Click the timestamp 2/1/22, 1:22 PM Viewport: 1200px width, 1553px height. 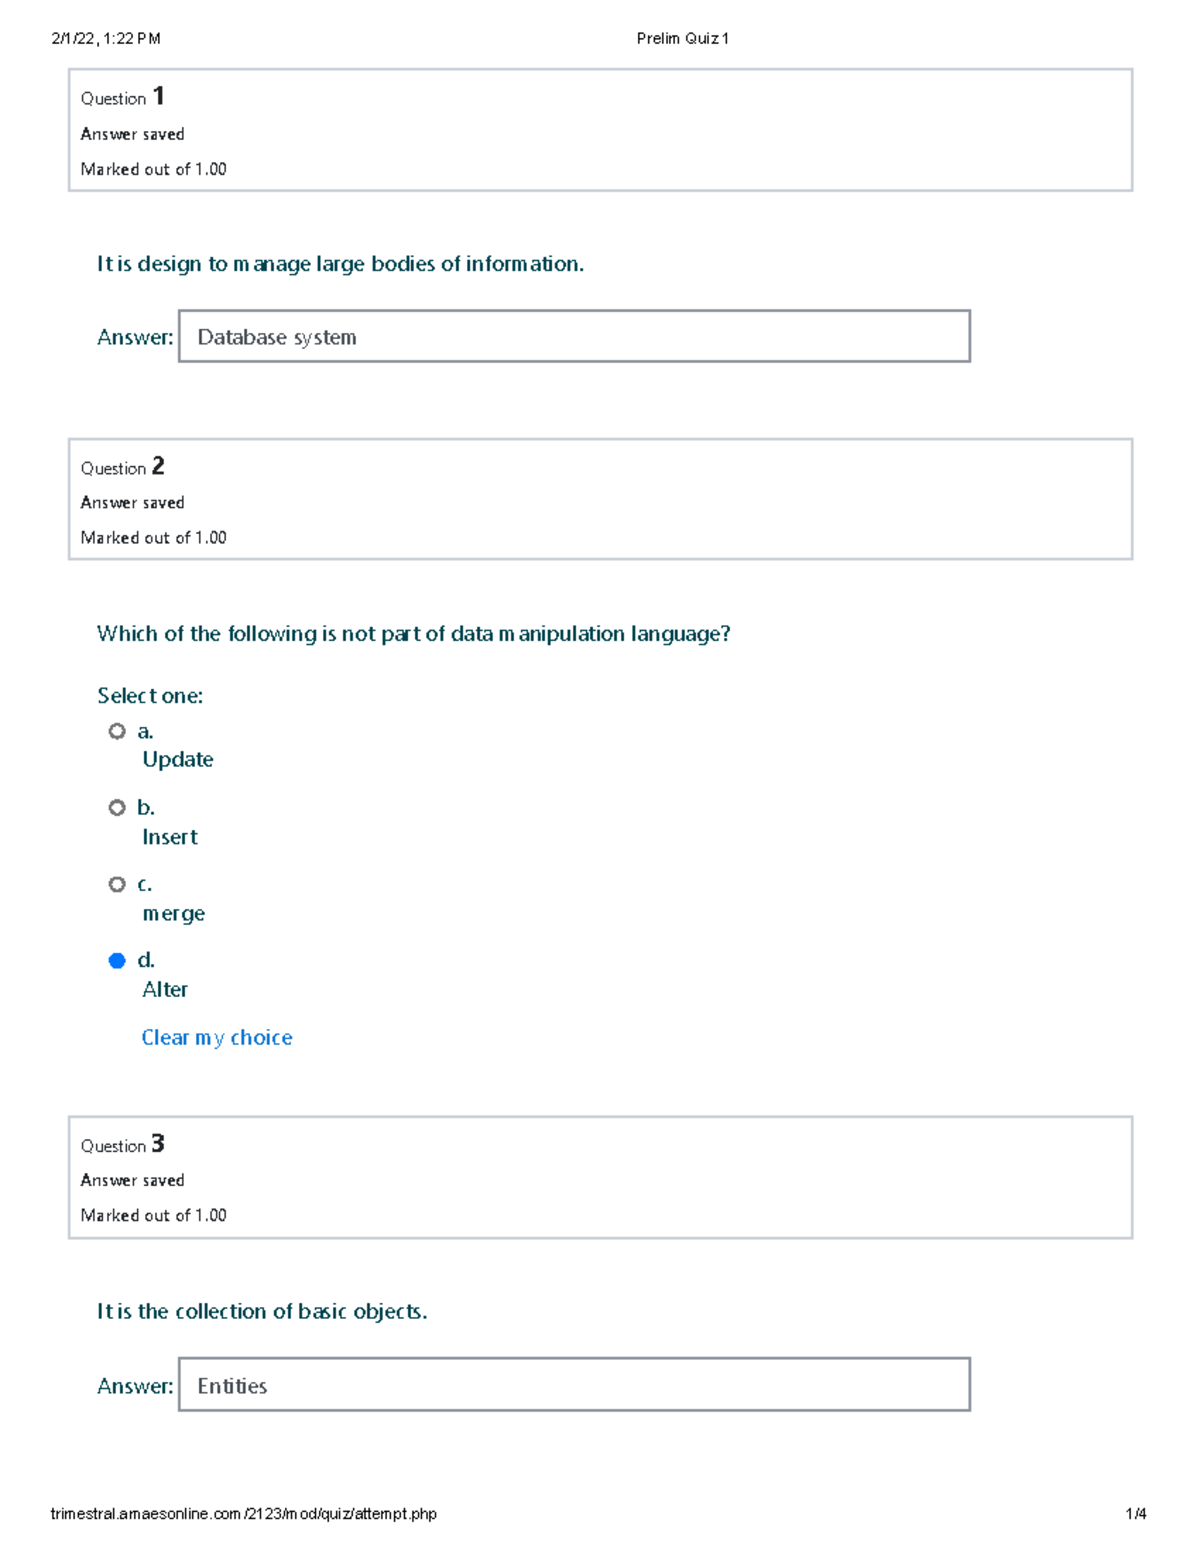[106, 39]
